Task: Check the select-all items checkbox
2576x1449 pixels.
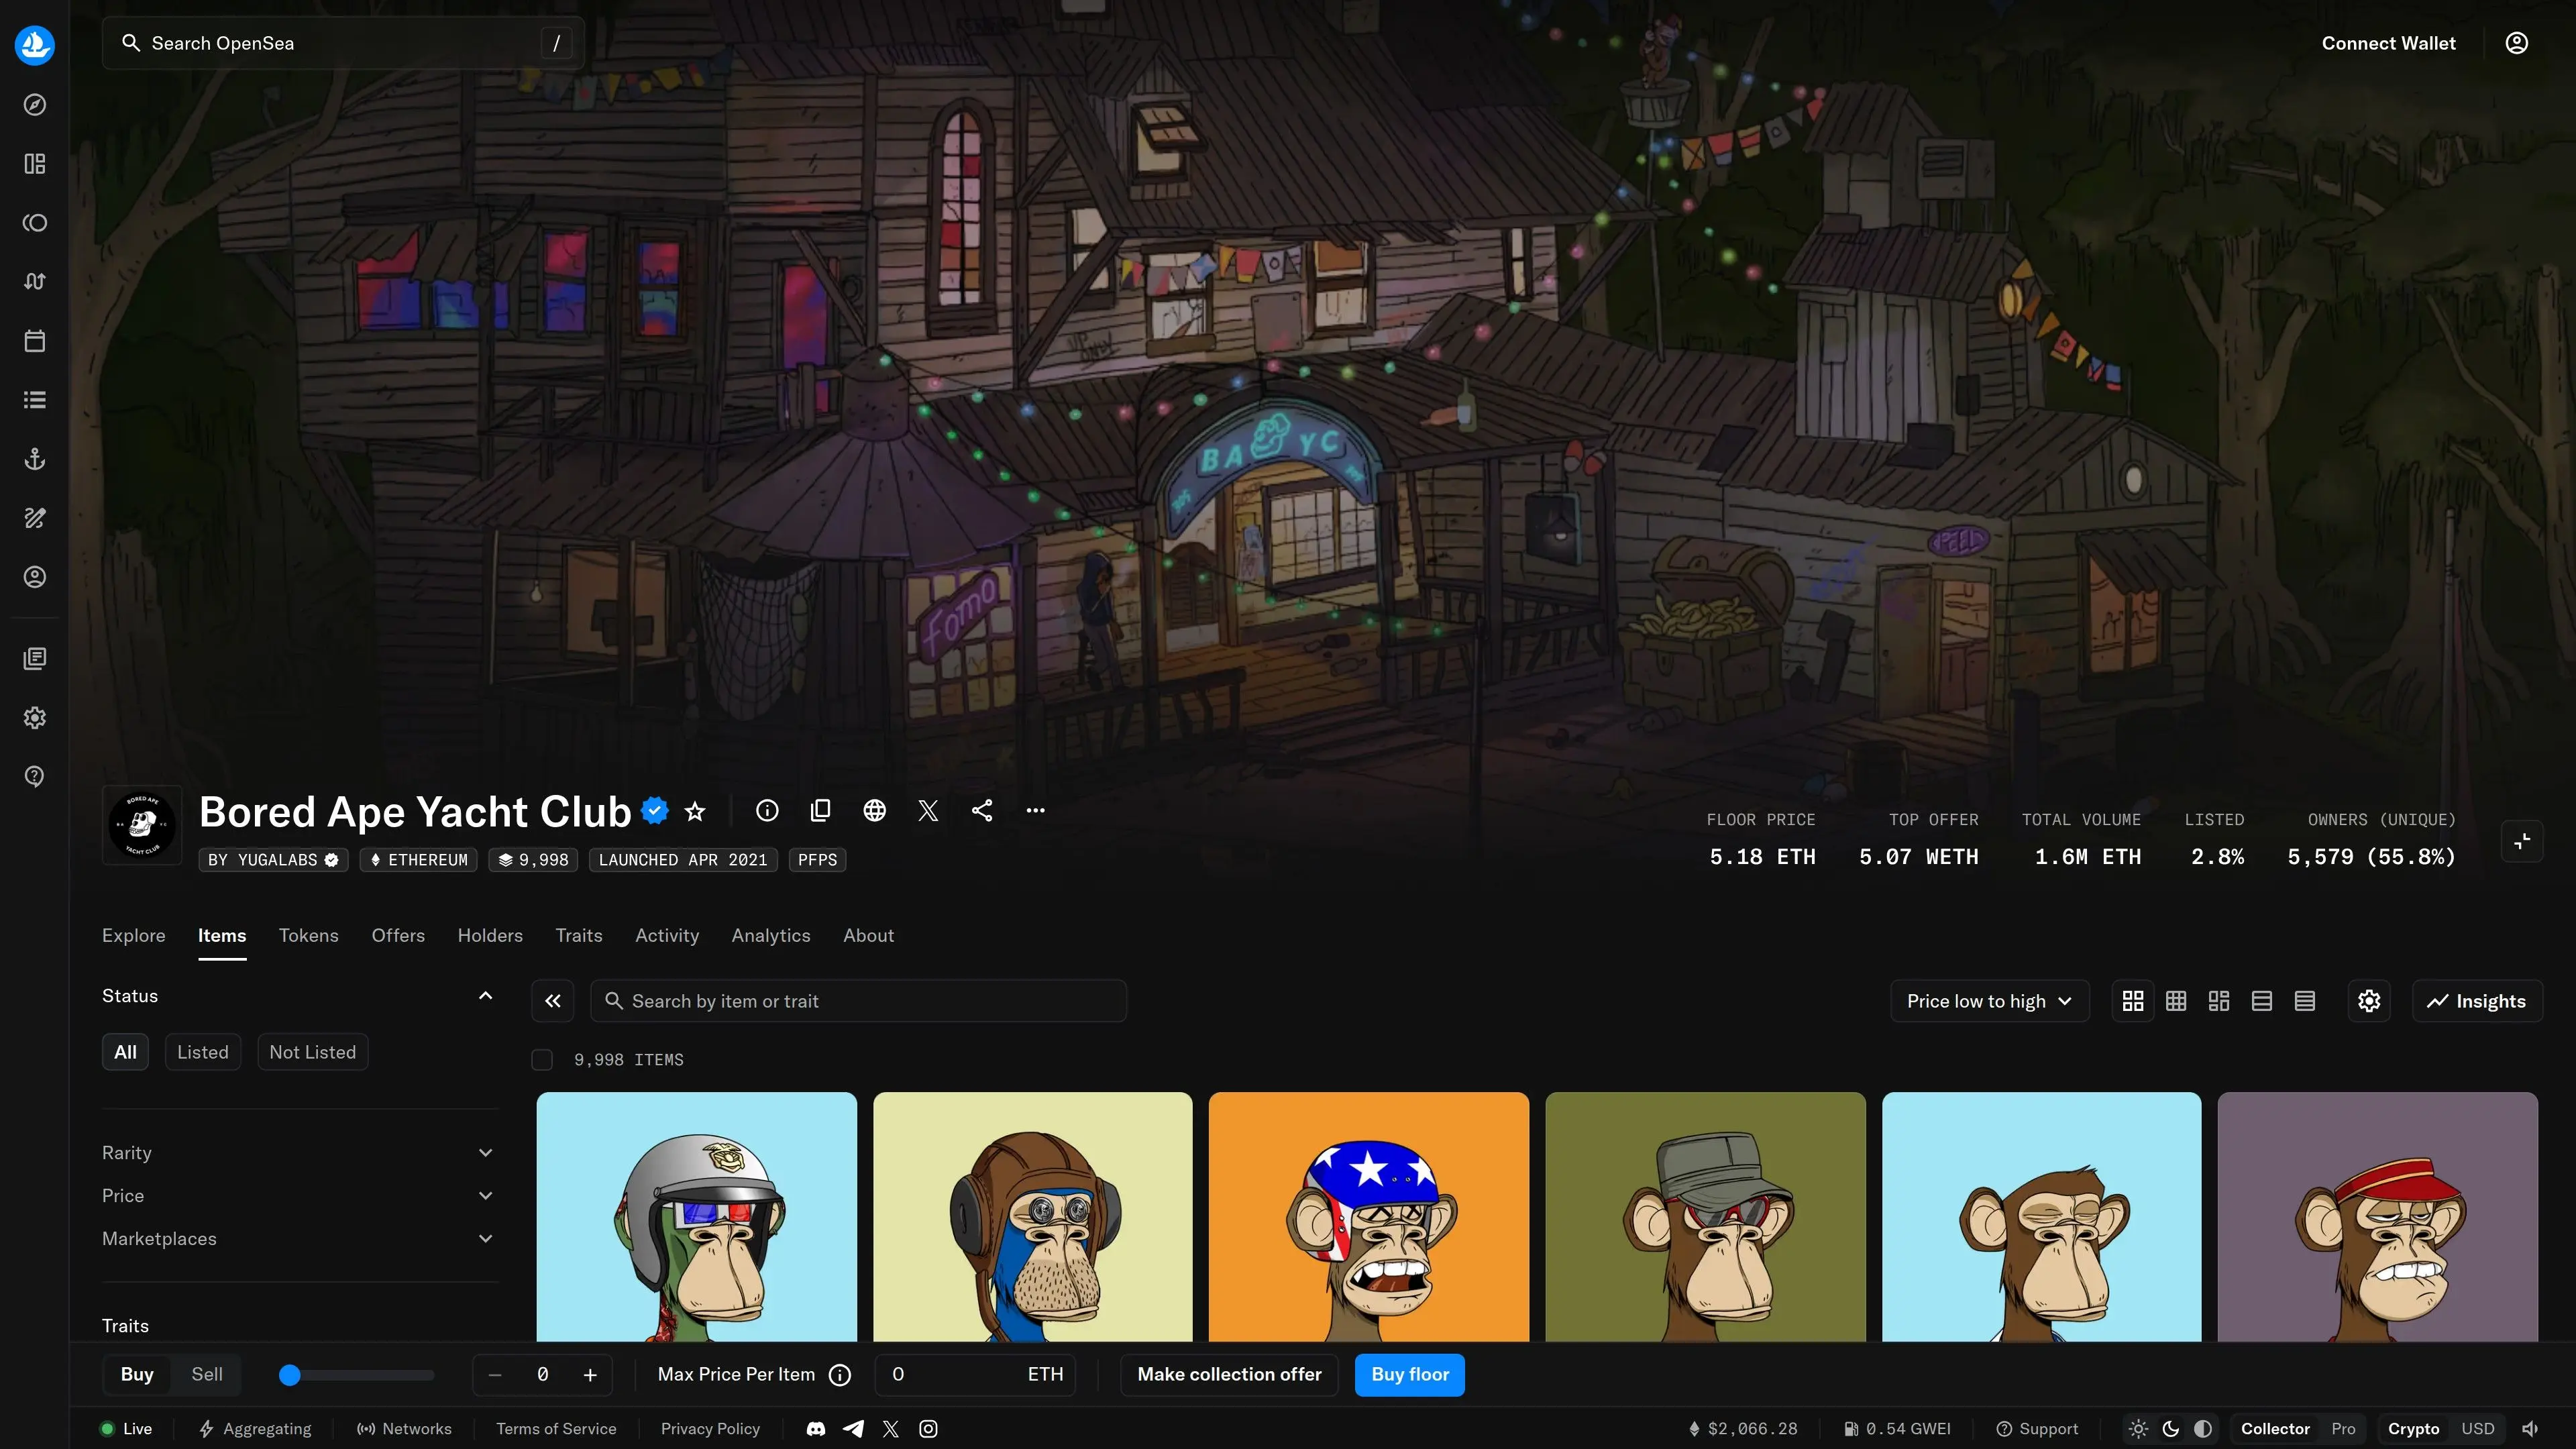Action: (x=542, y=1060)
